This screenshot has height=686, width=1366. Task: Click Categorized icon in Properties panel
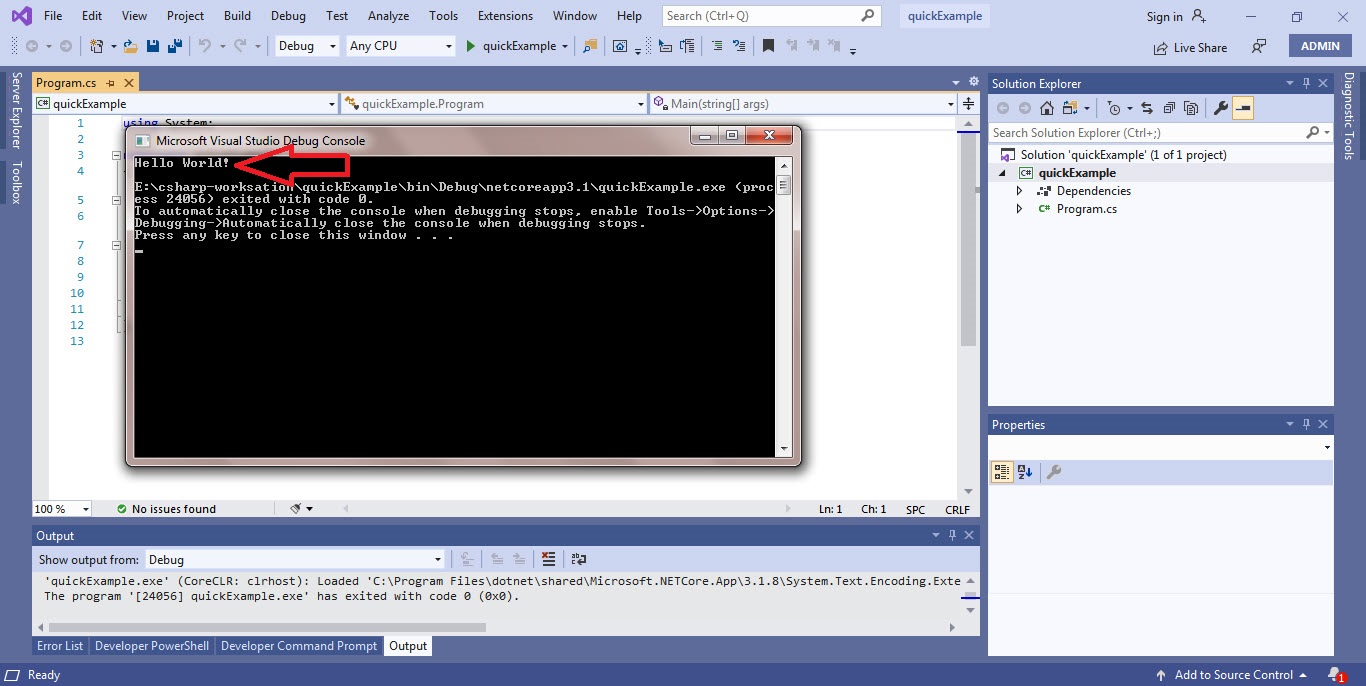click(x=1002, y=472)
